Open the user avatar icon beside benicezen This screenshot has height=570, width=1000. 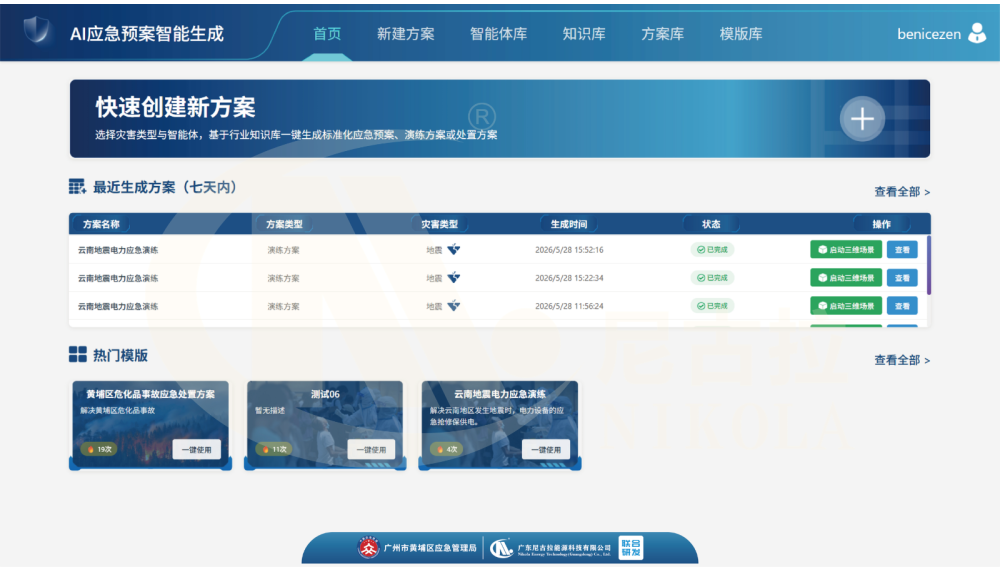tap(976, 33)
